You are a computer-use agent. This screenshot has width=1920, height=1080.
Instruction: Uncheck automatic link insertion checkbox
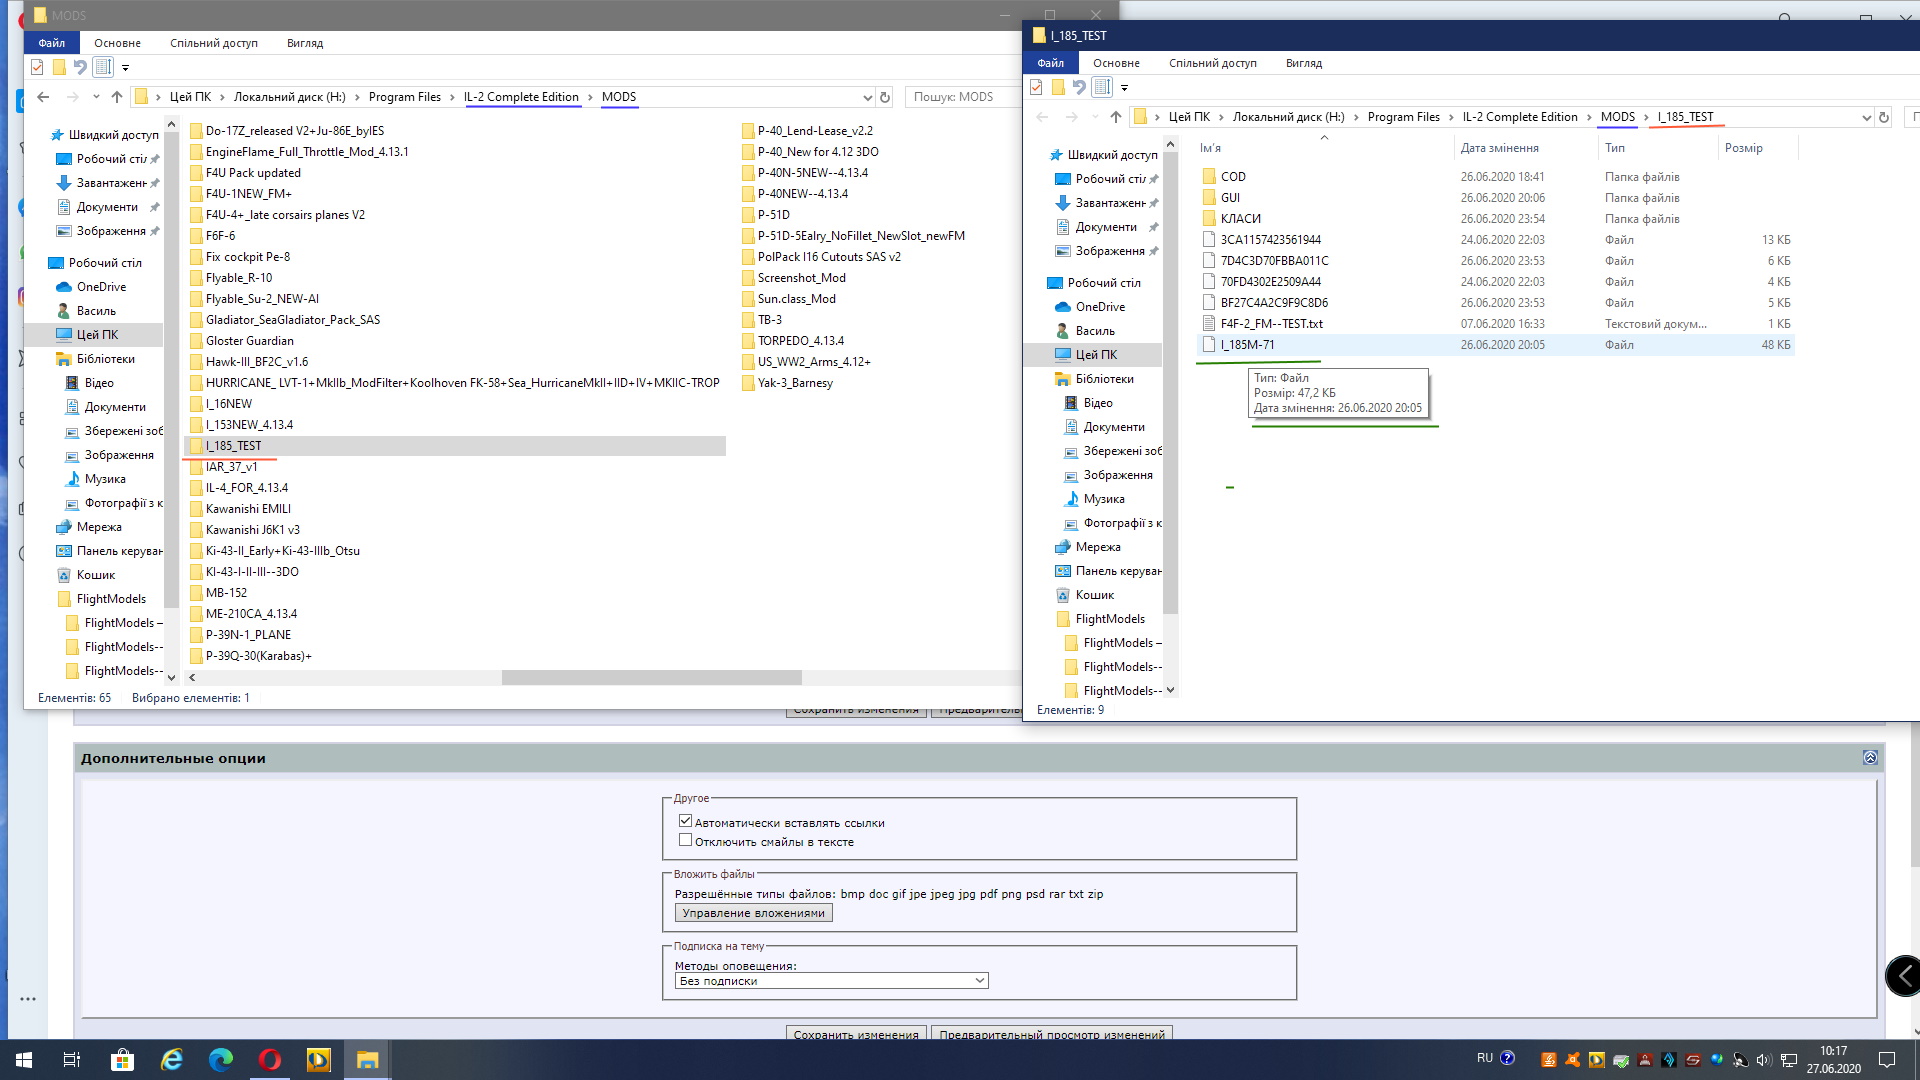click(686, 821)
